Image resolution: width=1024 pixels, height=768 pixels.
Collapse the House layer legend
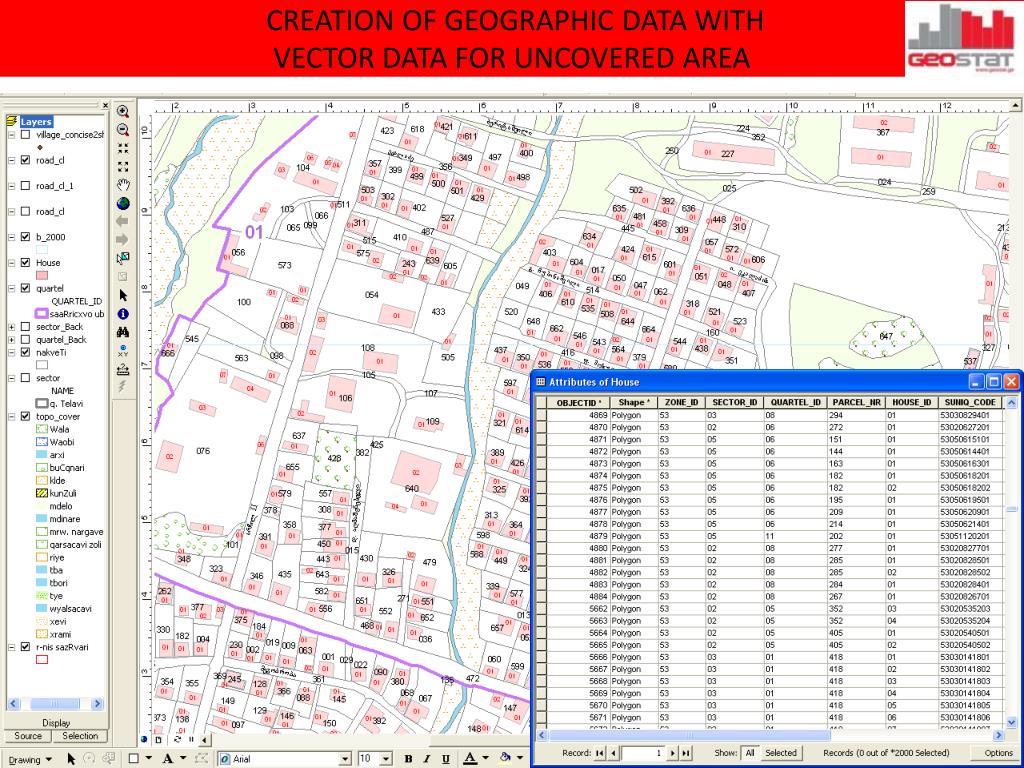click(x=12, y=263)
